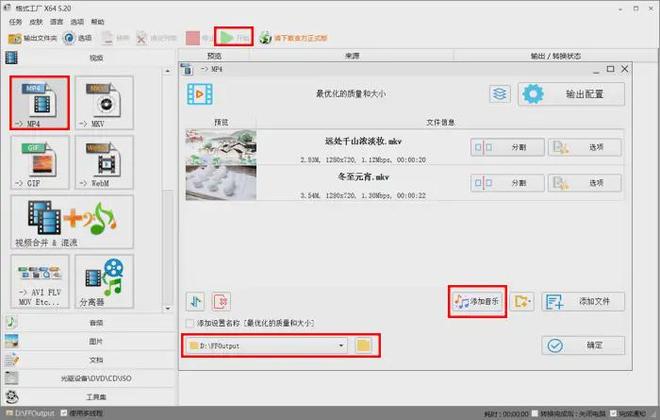The image size is (660, 420).
Task: Click the Start button with the green arrow
Action: (x=234, y=37)
